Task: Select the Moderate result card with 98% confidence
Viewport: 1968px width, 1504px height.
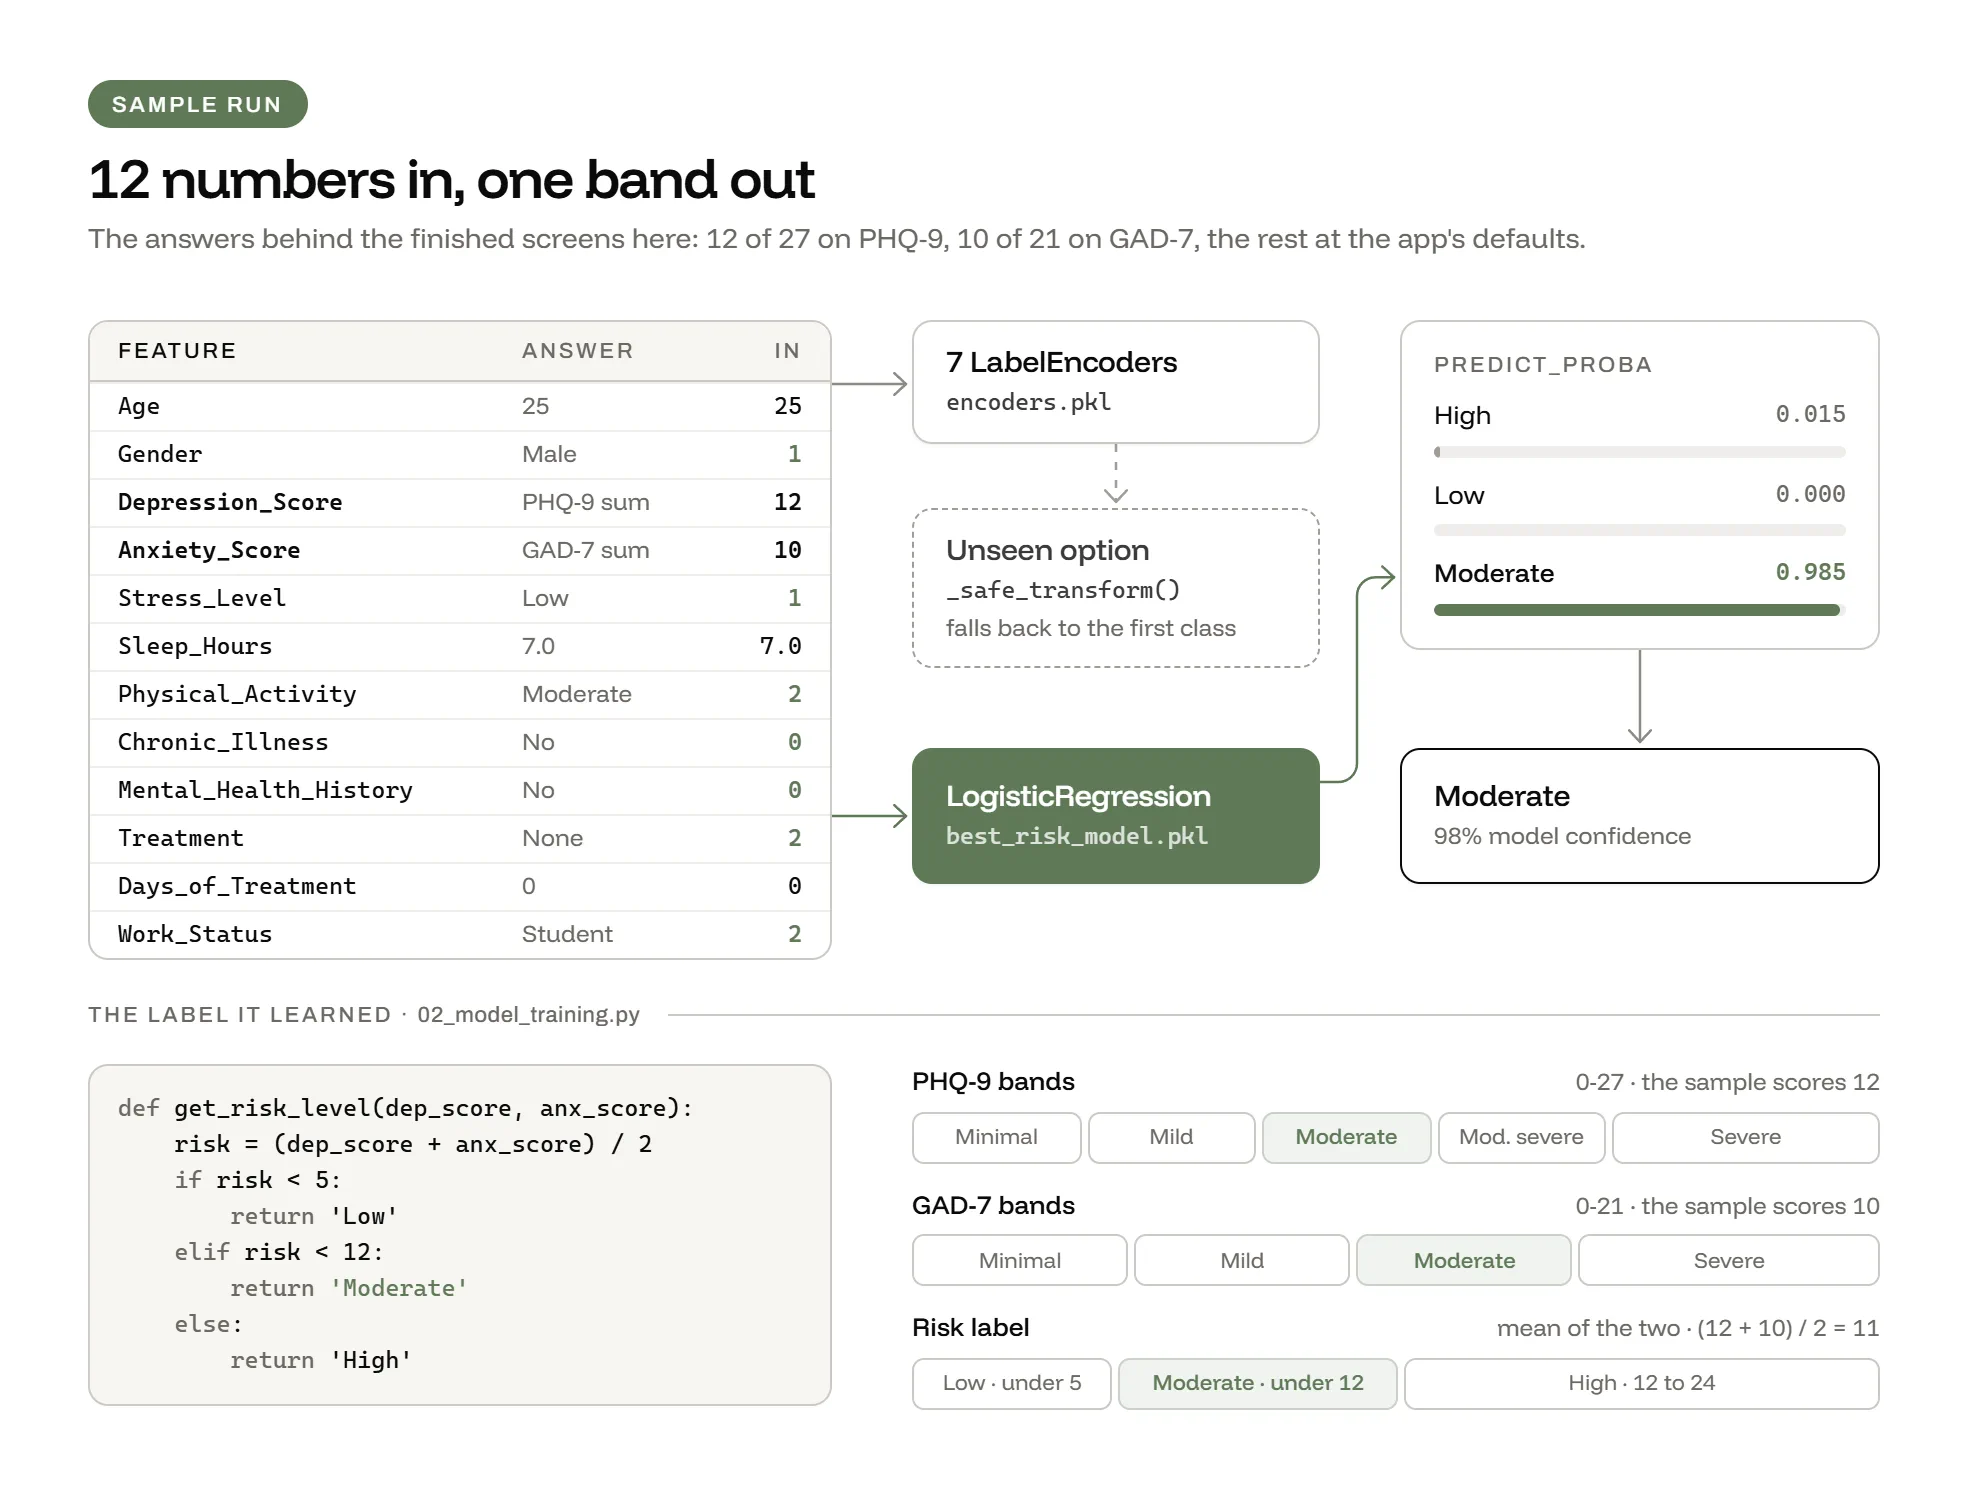Action: pos(1639,816)
